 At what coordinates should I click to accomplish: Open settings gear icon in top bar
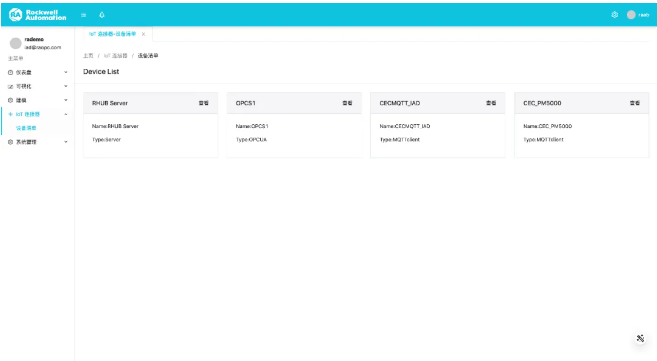[x=614, y=15]
